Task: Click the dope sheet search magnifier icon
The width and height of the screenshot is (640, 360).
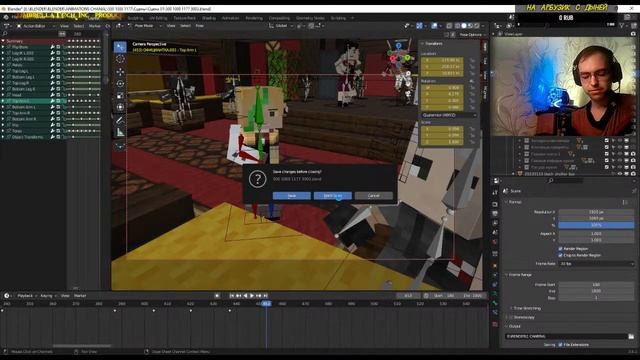Action: pyautogui.click(x=5, y=34)
